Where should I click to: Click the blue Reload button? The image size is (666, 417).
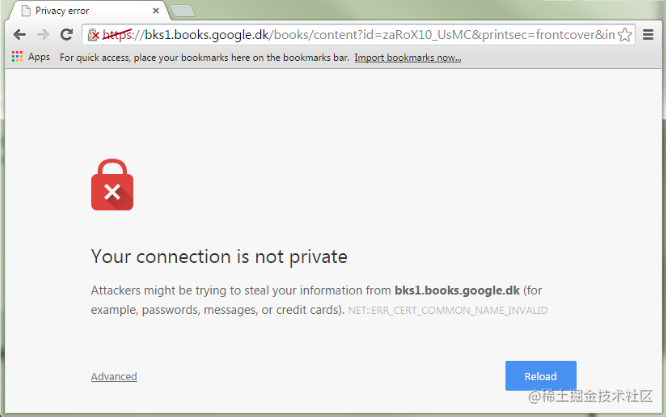click(x=541, y=376)
